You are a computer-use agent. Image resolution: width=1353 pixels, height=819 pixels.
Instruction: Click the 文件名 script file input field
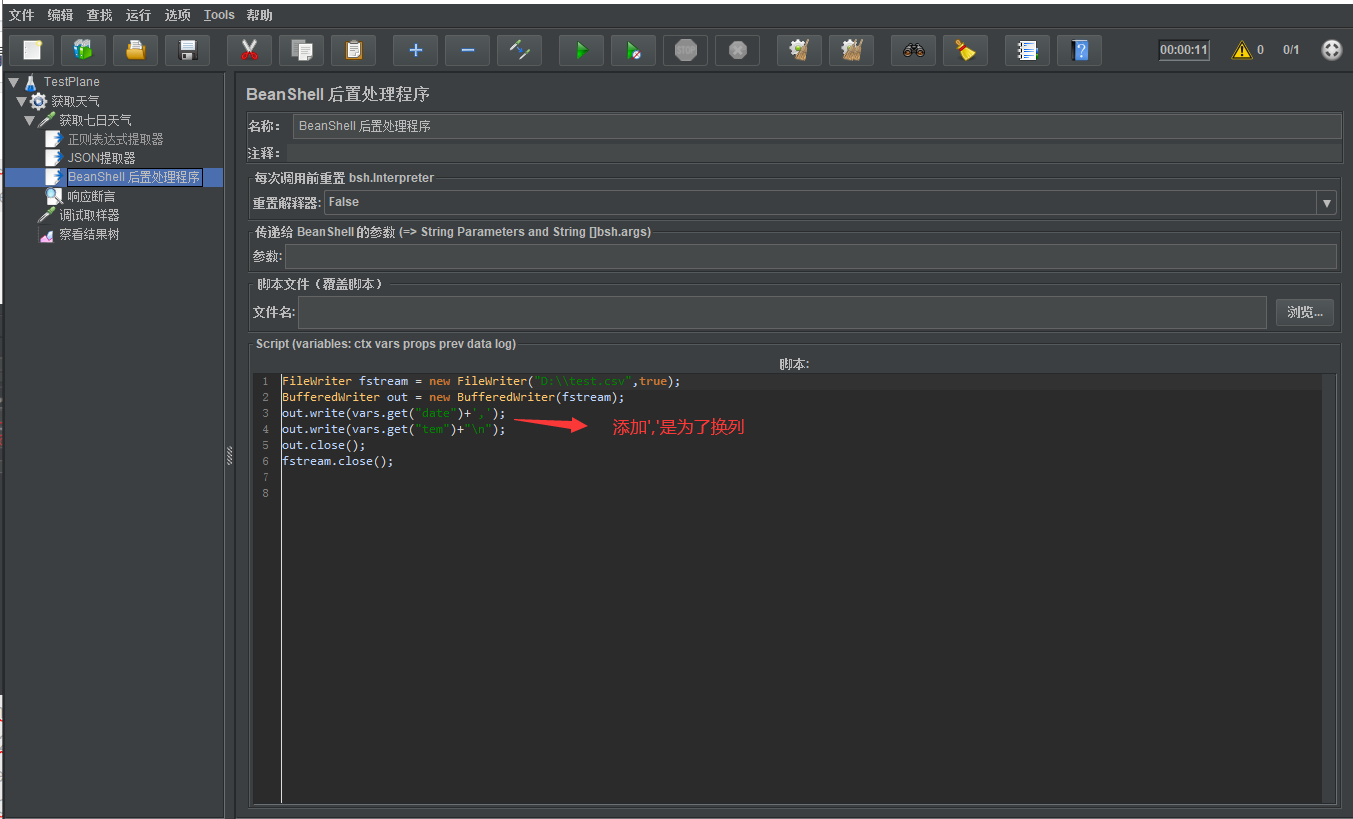[781, 313]
